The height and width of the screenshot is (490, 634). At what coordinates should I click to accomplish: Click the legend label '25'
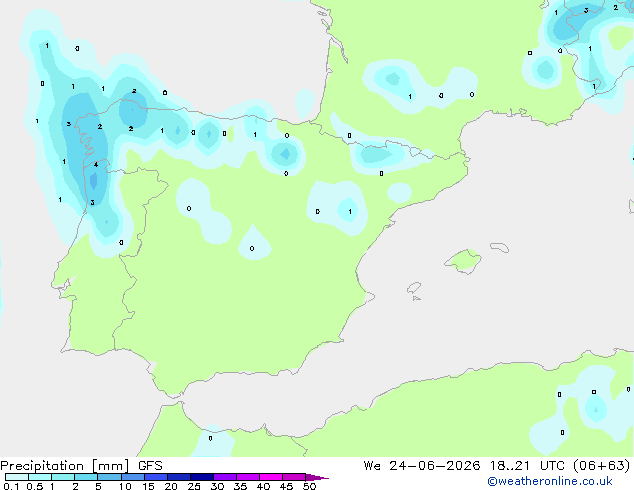[194, 486]
